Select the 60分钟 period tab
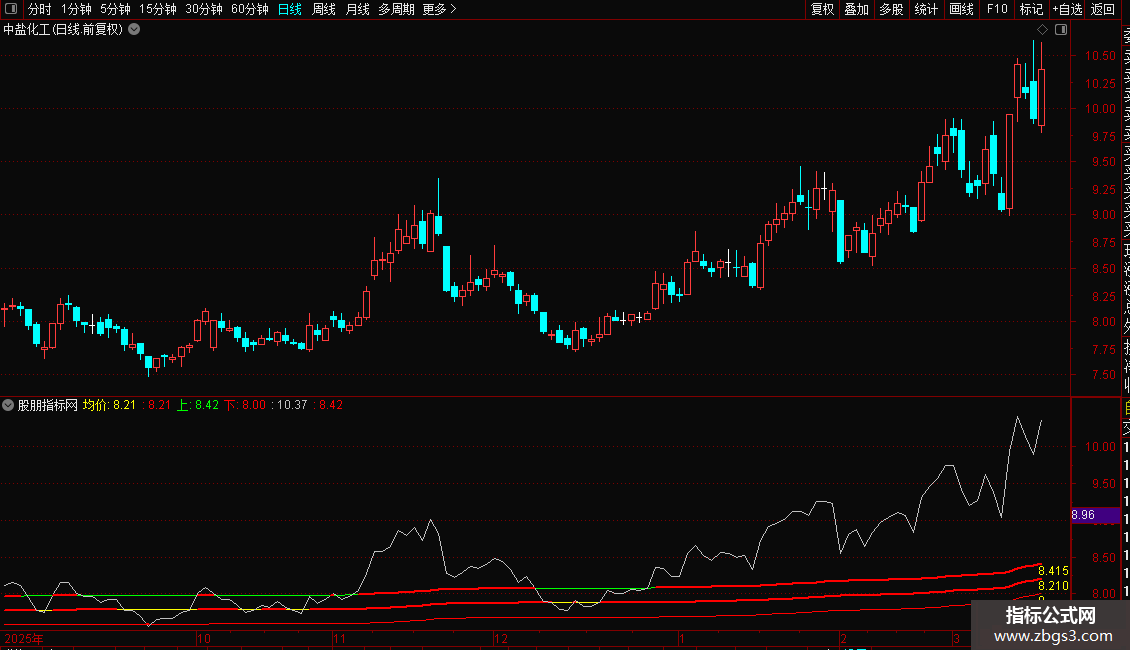The image size is (1130, 650). tap(250, 9)
